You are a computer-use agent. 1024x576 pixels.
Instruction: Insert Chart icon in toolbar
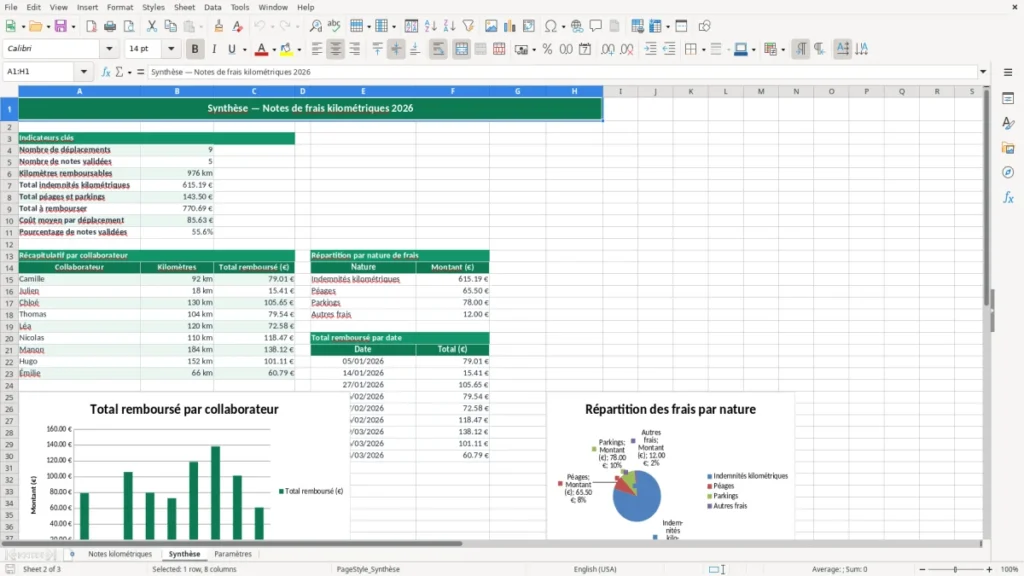click(x=510, y=26)
